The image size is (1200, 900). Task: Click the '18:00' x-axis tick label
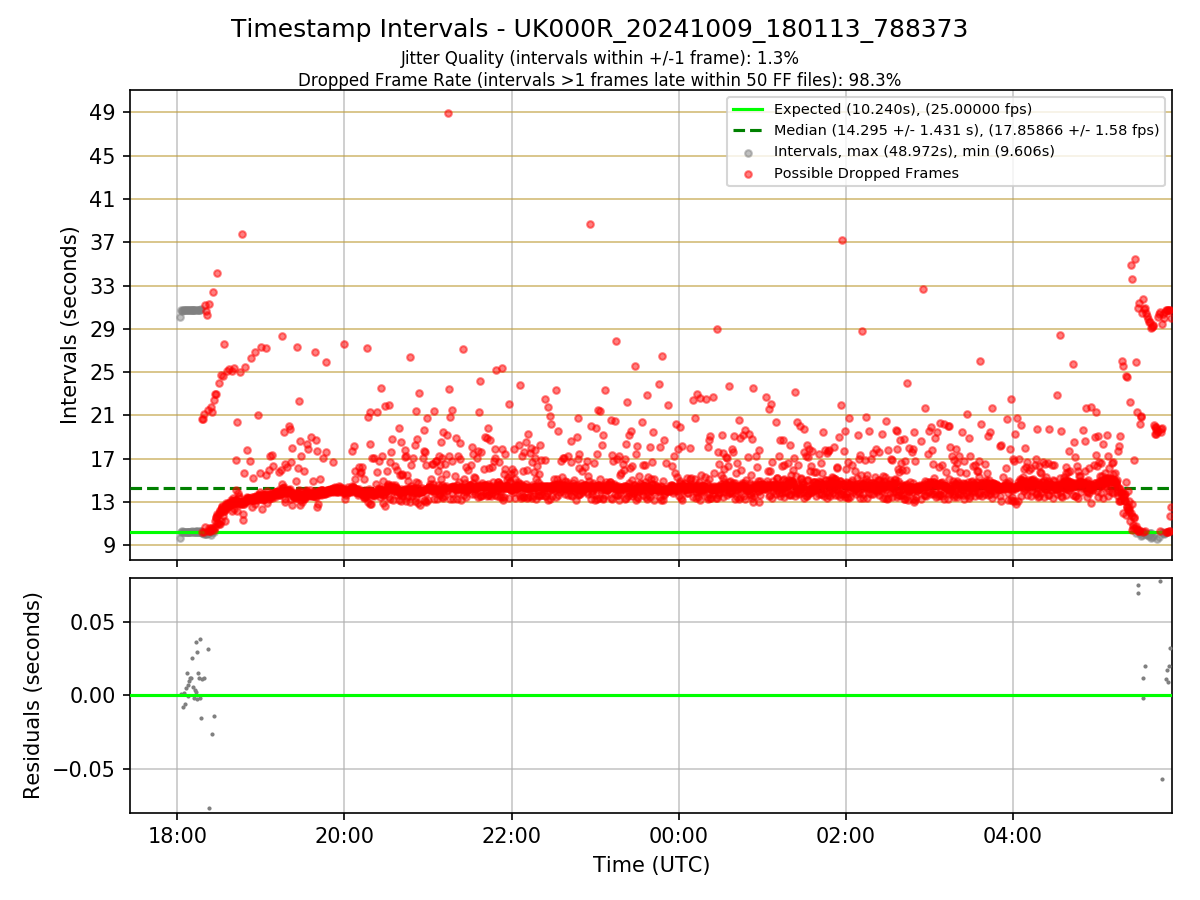pos(177,836)
